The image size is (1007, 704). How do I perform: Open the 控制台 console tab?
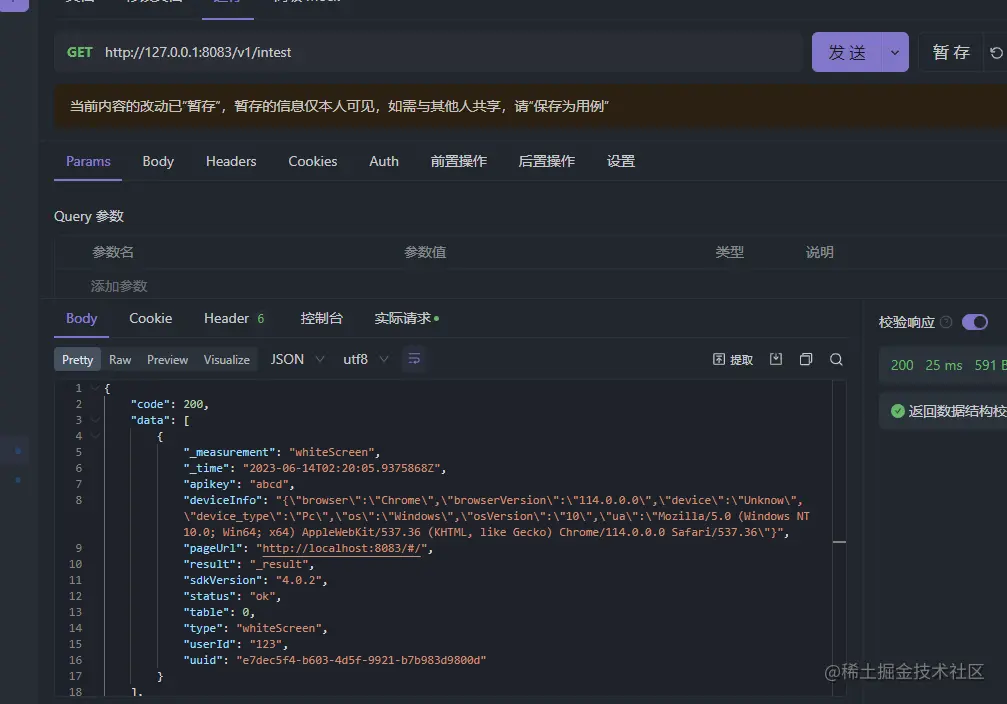click(321, 319)
